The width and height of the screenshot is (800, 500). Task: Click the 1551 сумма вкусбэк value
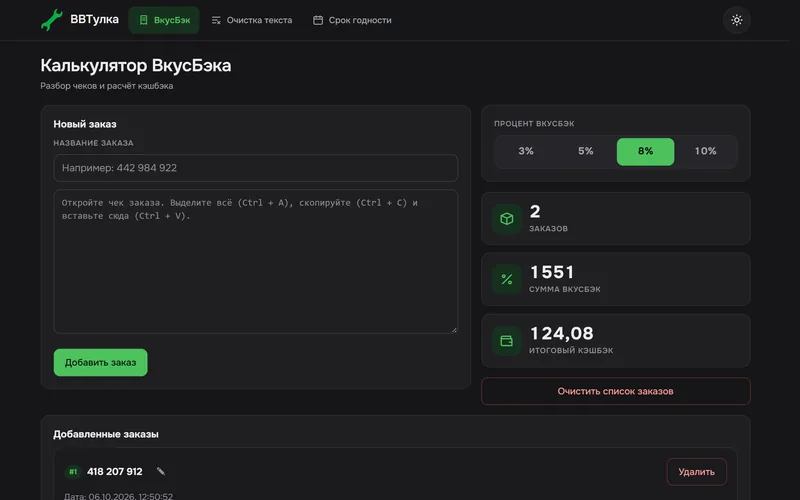tap(552, 272)
